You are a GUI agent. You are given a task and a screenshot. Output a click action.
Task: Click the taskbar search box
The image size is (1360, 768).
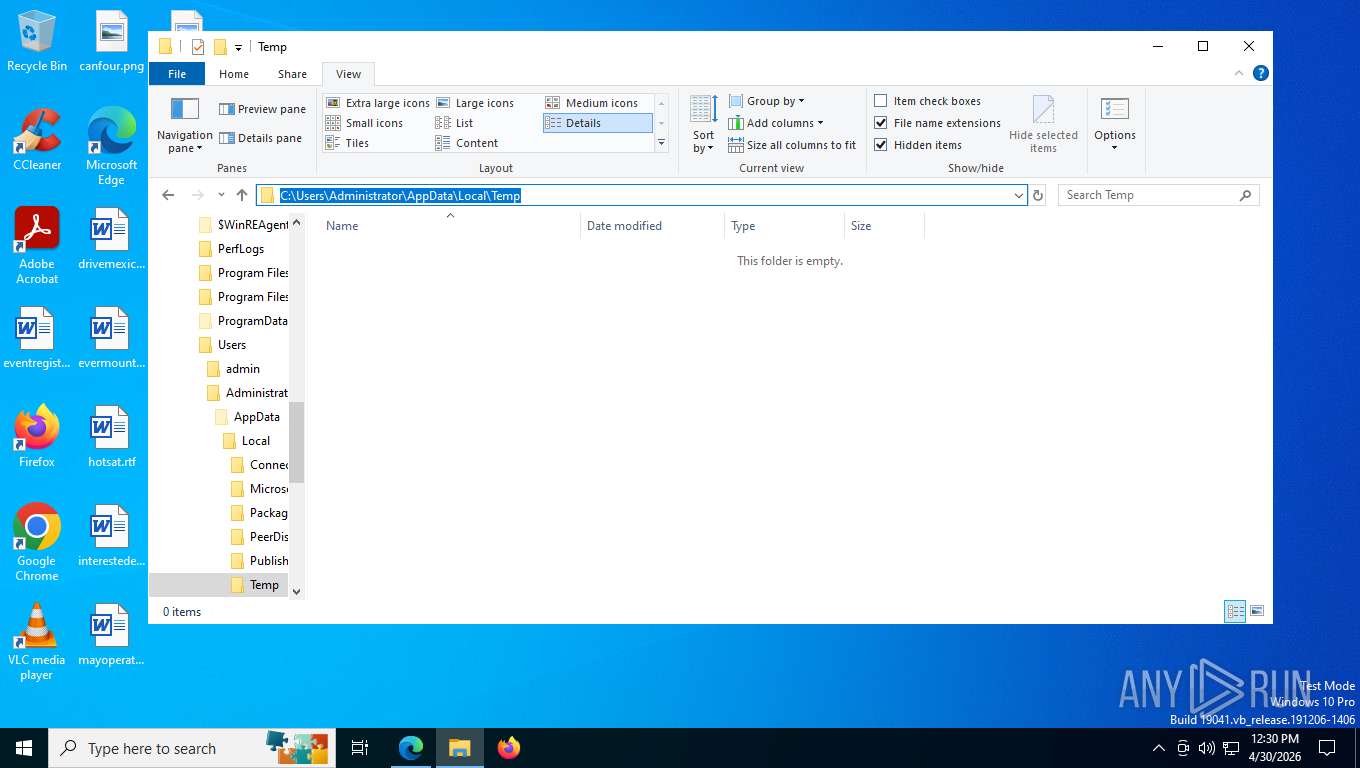[x=191, y=748]
